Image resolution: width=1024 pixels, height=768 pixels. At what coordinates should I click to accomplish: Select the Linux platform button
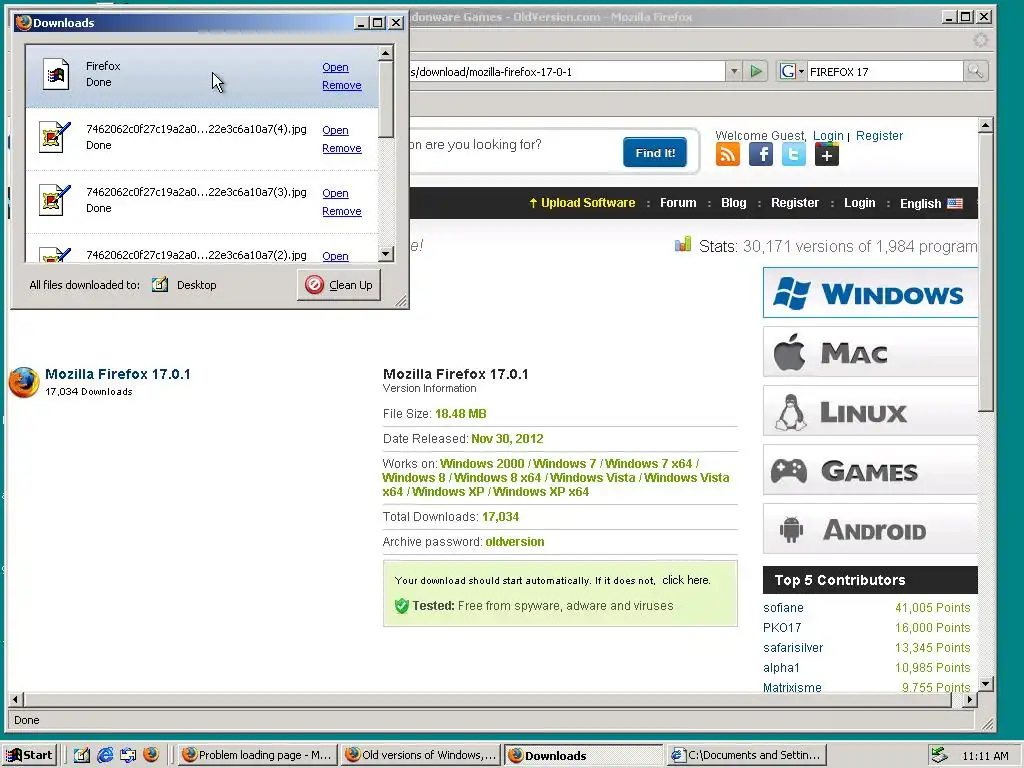coord(871,411)
